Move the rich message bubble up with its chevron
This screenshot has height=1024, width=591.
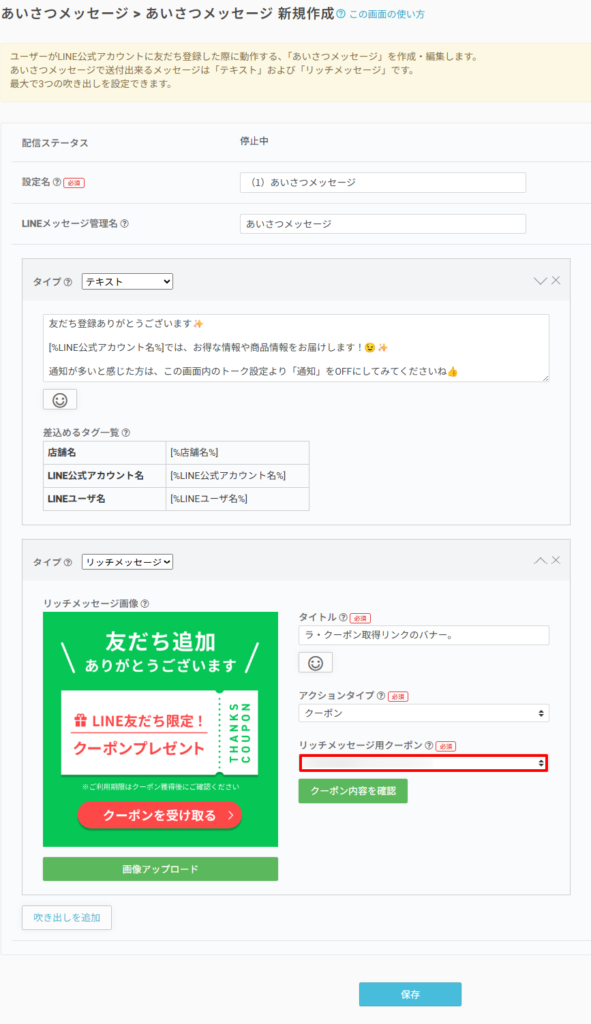click(x=540, y=560)
